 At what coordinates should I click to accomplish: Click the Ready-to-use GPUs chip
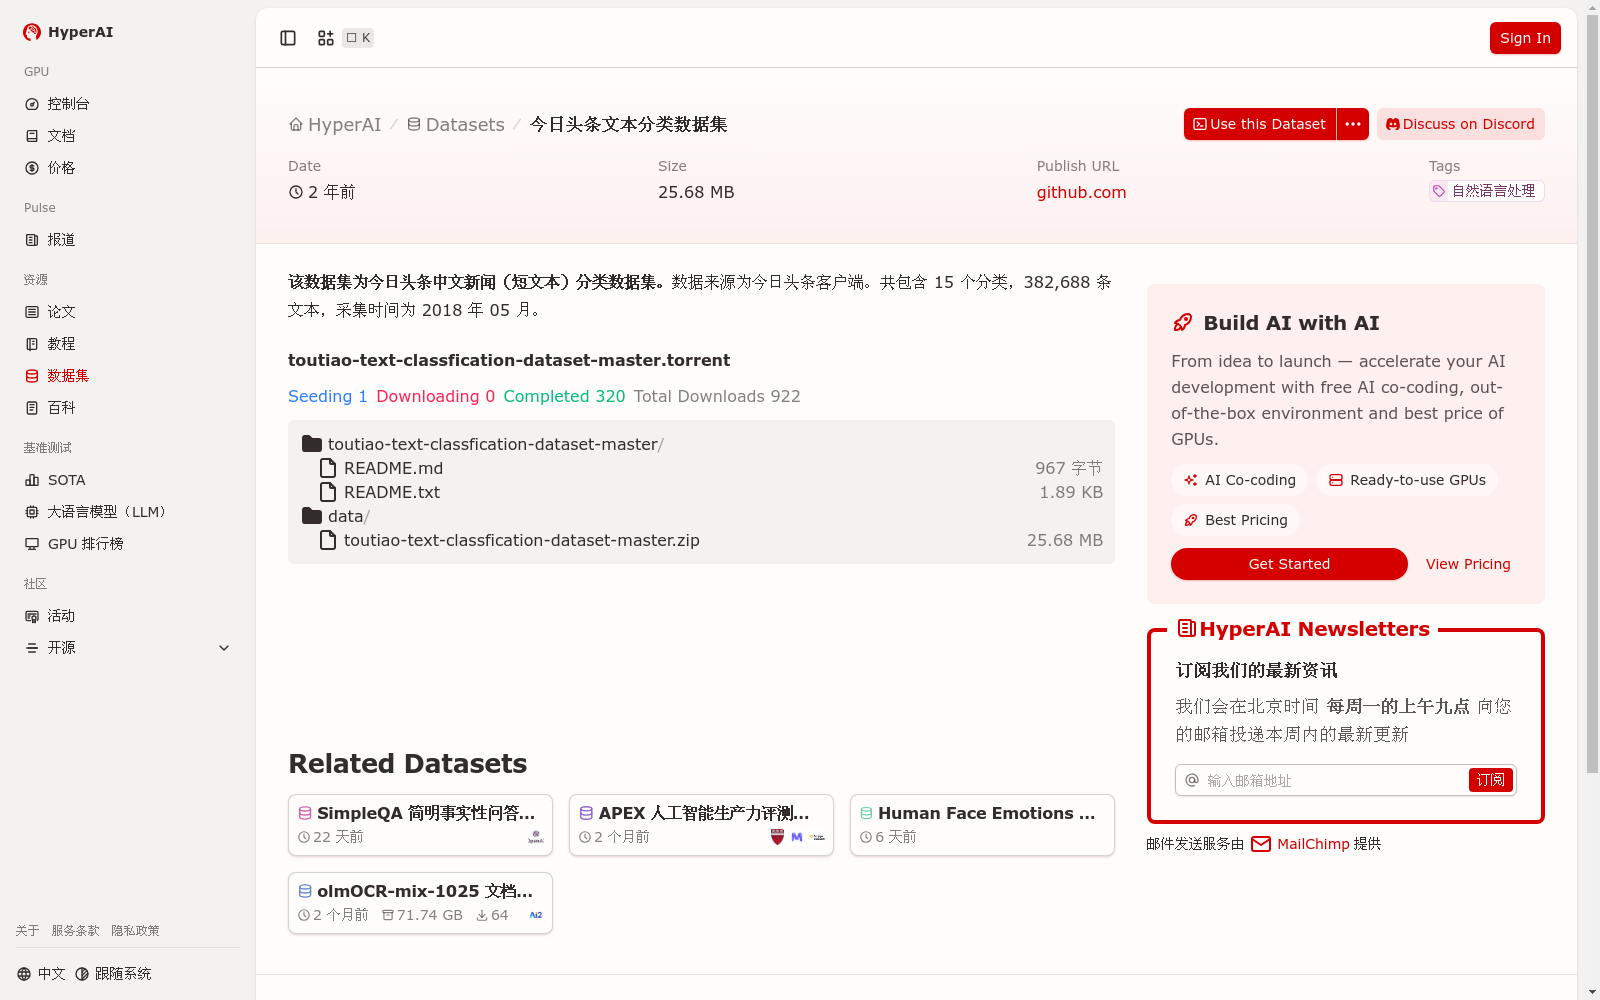(1407, 480)
